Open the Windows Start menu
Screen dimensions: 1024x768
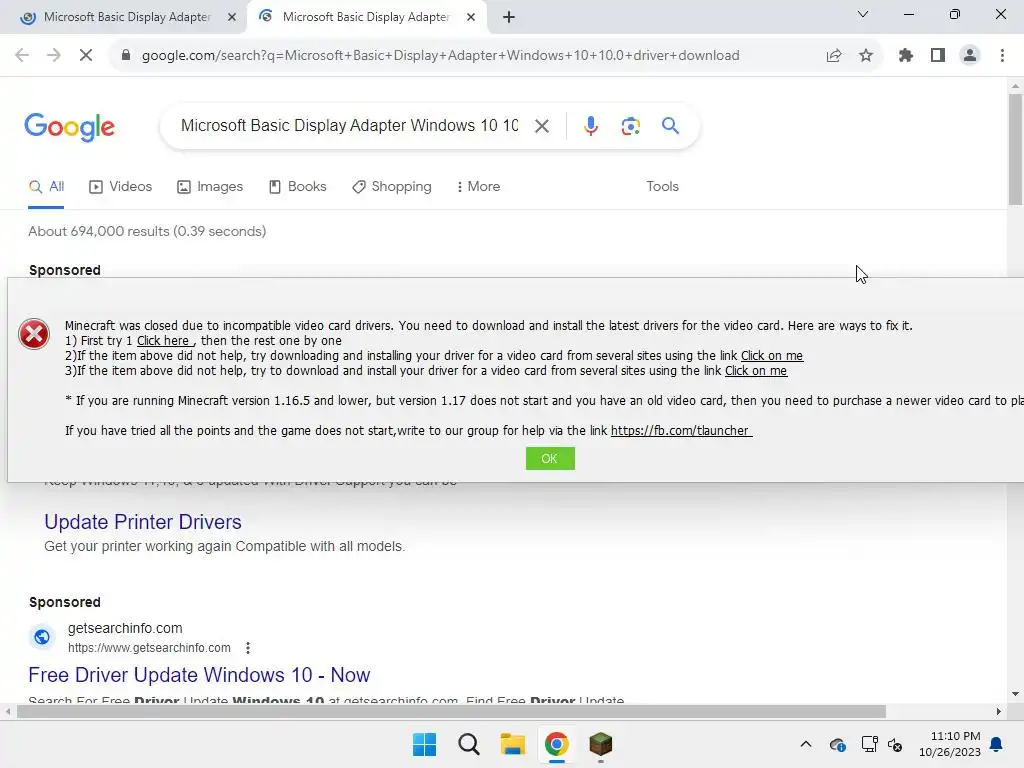coord(424,744)
